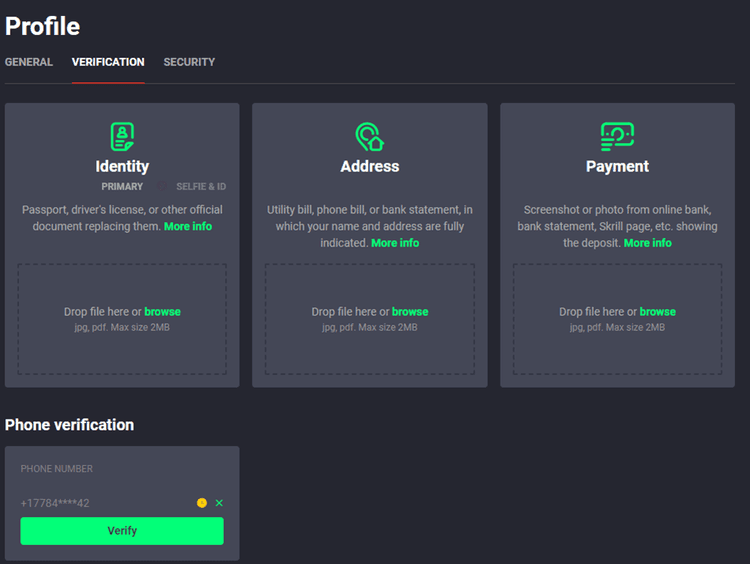This screenshot has height=564, width=750.
Task: Click the green Verify button
Action: 122,531
